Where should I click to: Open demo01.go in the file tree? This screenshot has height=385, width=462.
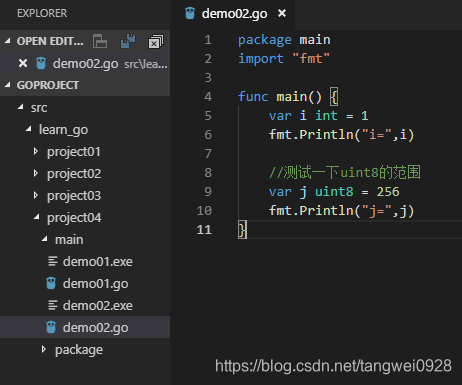85,283
